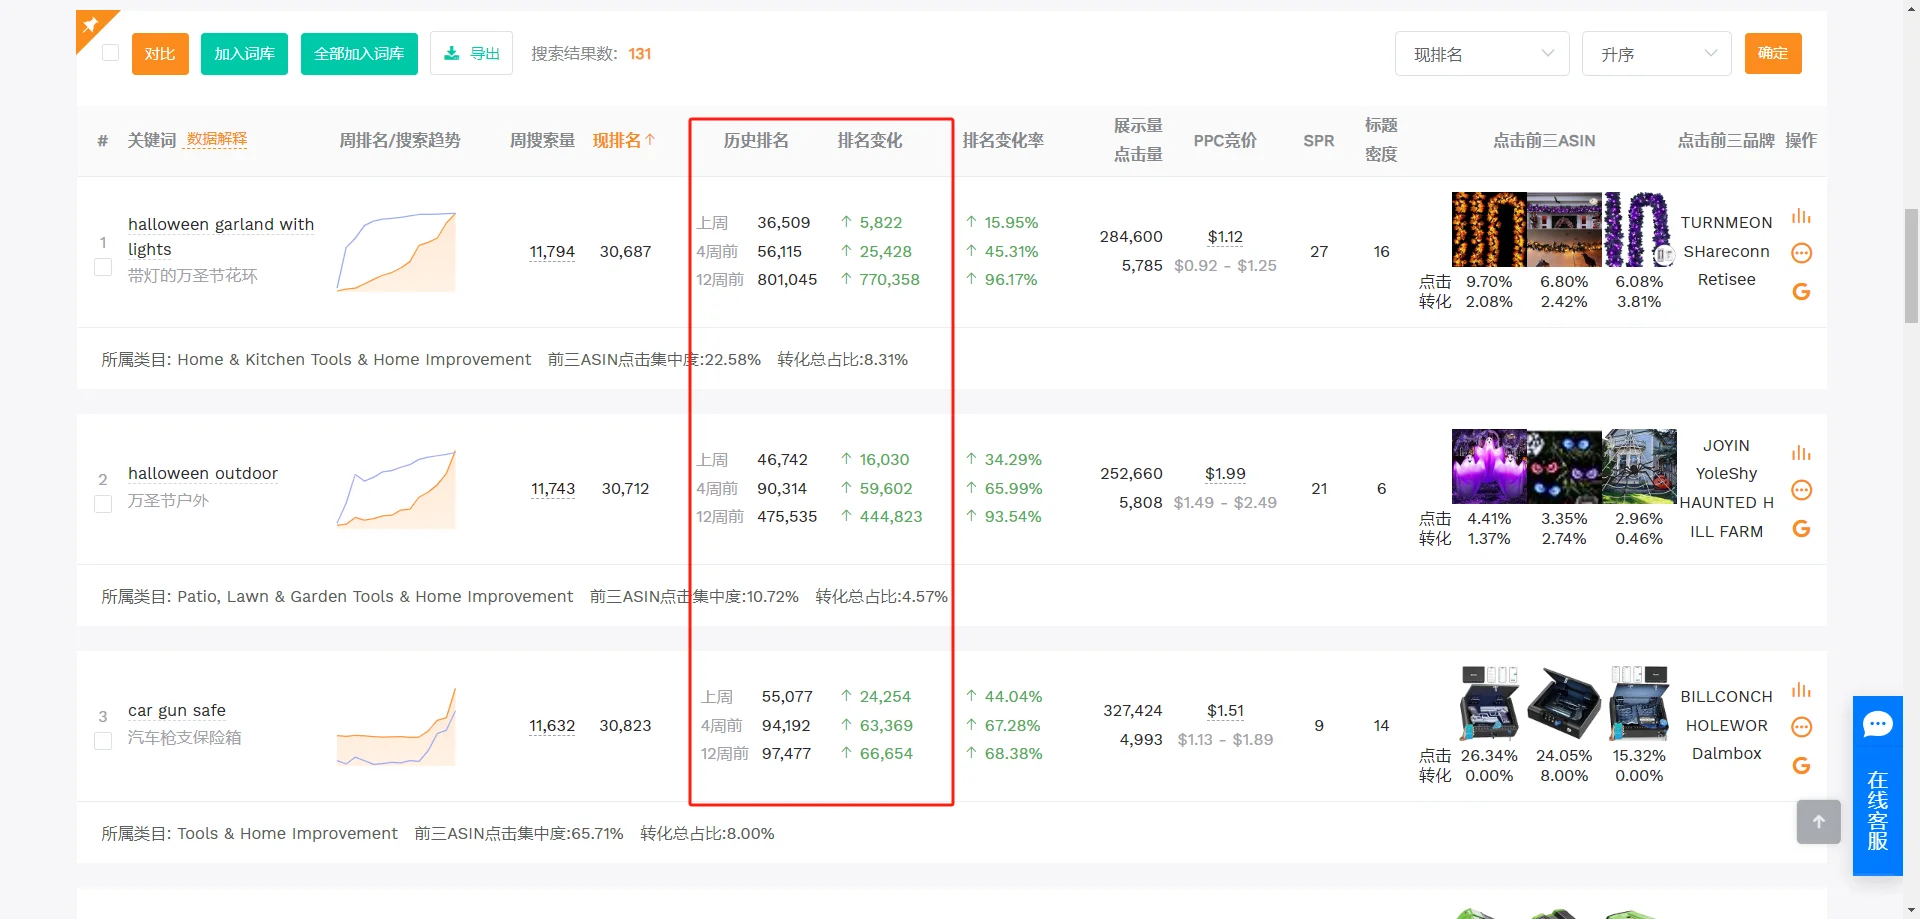Viewport: 1920px width, 919px height.
Task: Open glowing eyes ASIN thumbnail with 3.35% clicks
Action: (x=1564, y=466)
